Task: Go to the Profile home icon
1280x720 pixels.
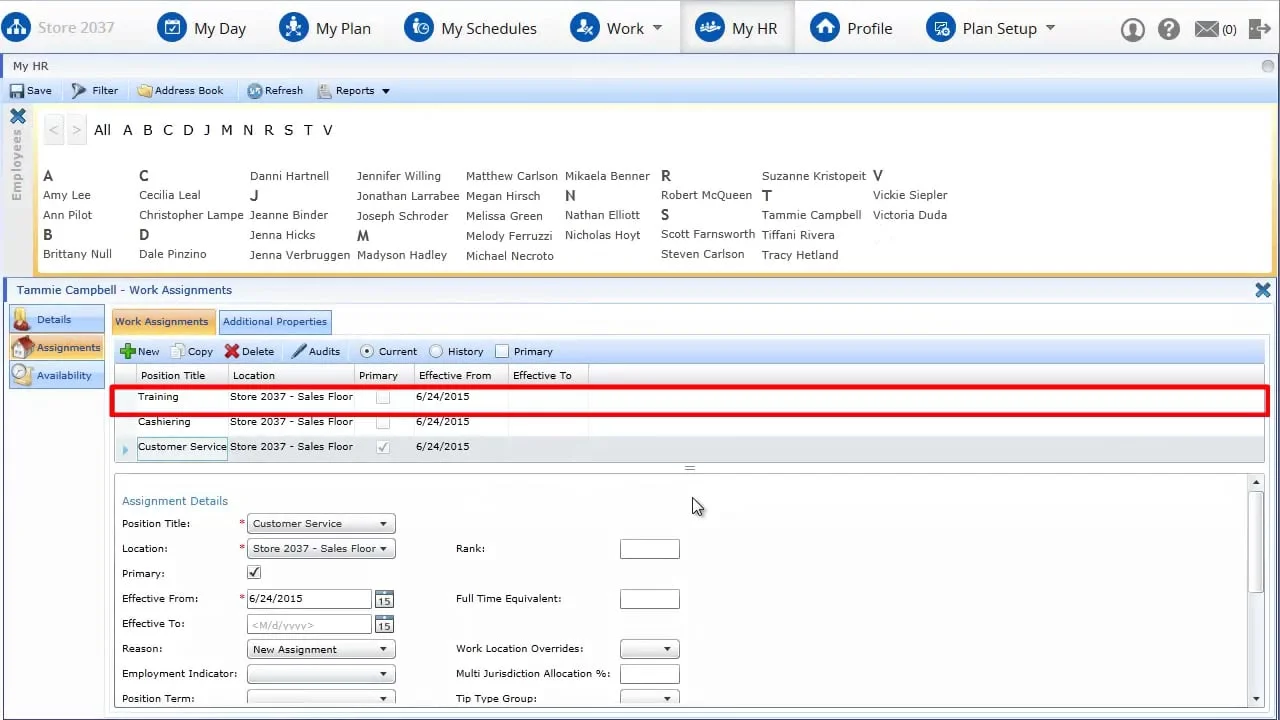Action: [824, 27]
